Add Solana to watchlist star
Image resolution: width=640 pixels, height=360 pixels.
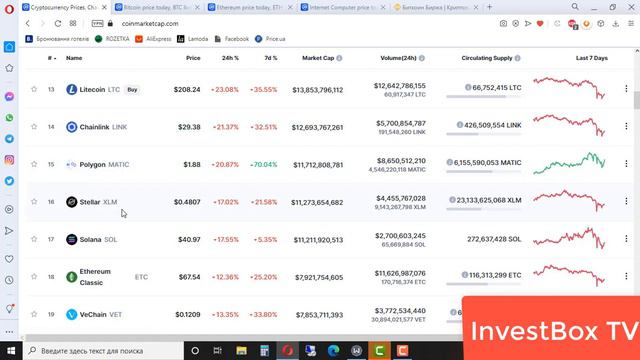click(x=34, y=239)
